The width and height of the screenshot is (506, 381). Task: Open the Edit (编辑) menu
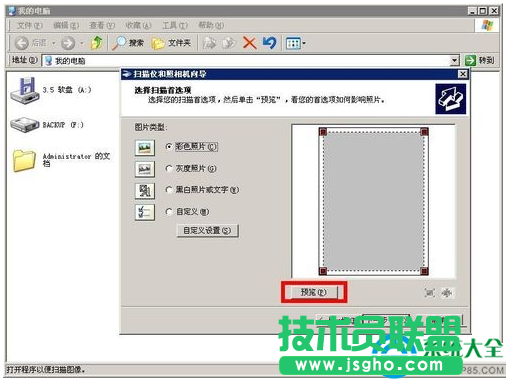pos(66,25)
